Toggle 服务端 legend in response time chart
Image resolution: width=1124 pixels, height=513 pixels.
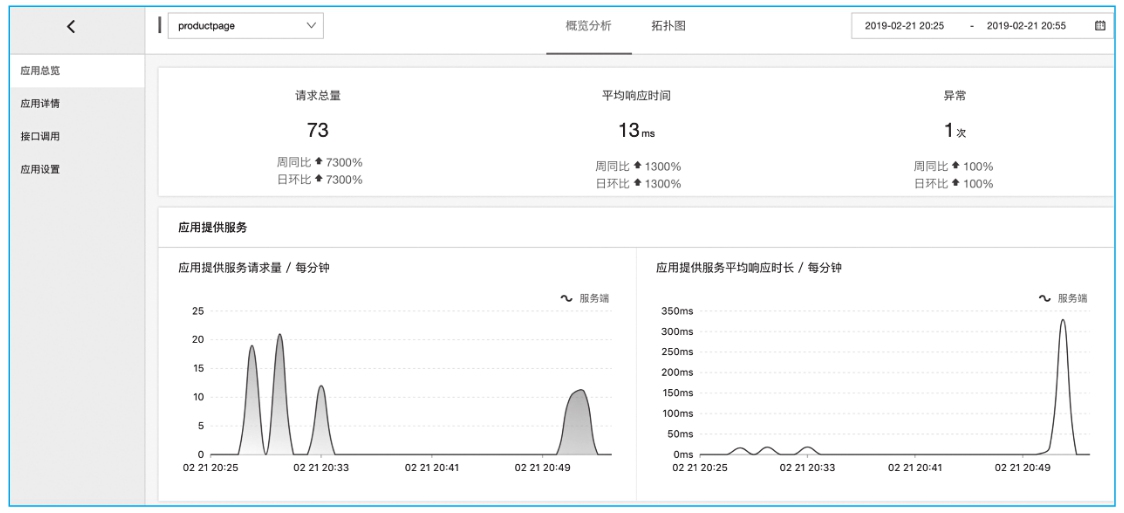(1062, 298)
